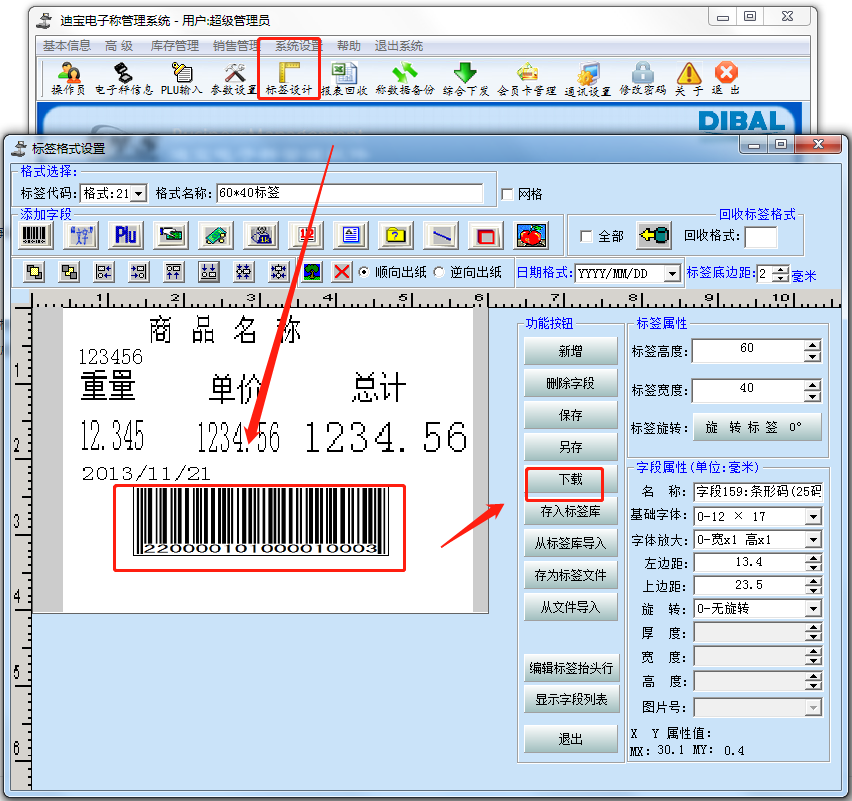The width and height of the screenshot is (852, 801).
Task: Click the 退出 button in function panel
Action: pyautogui.click(x=571, y=739)
